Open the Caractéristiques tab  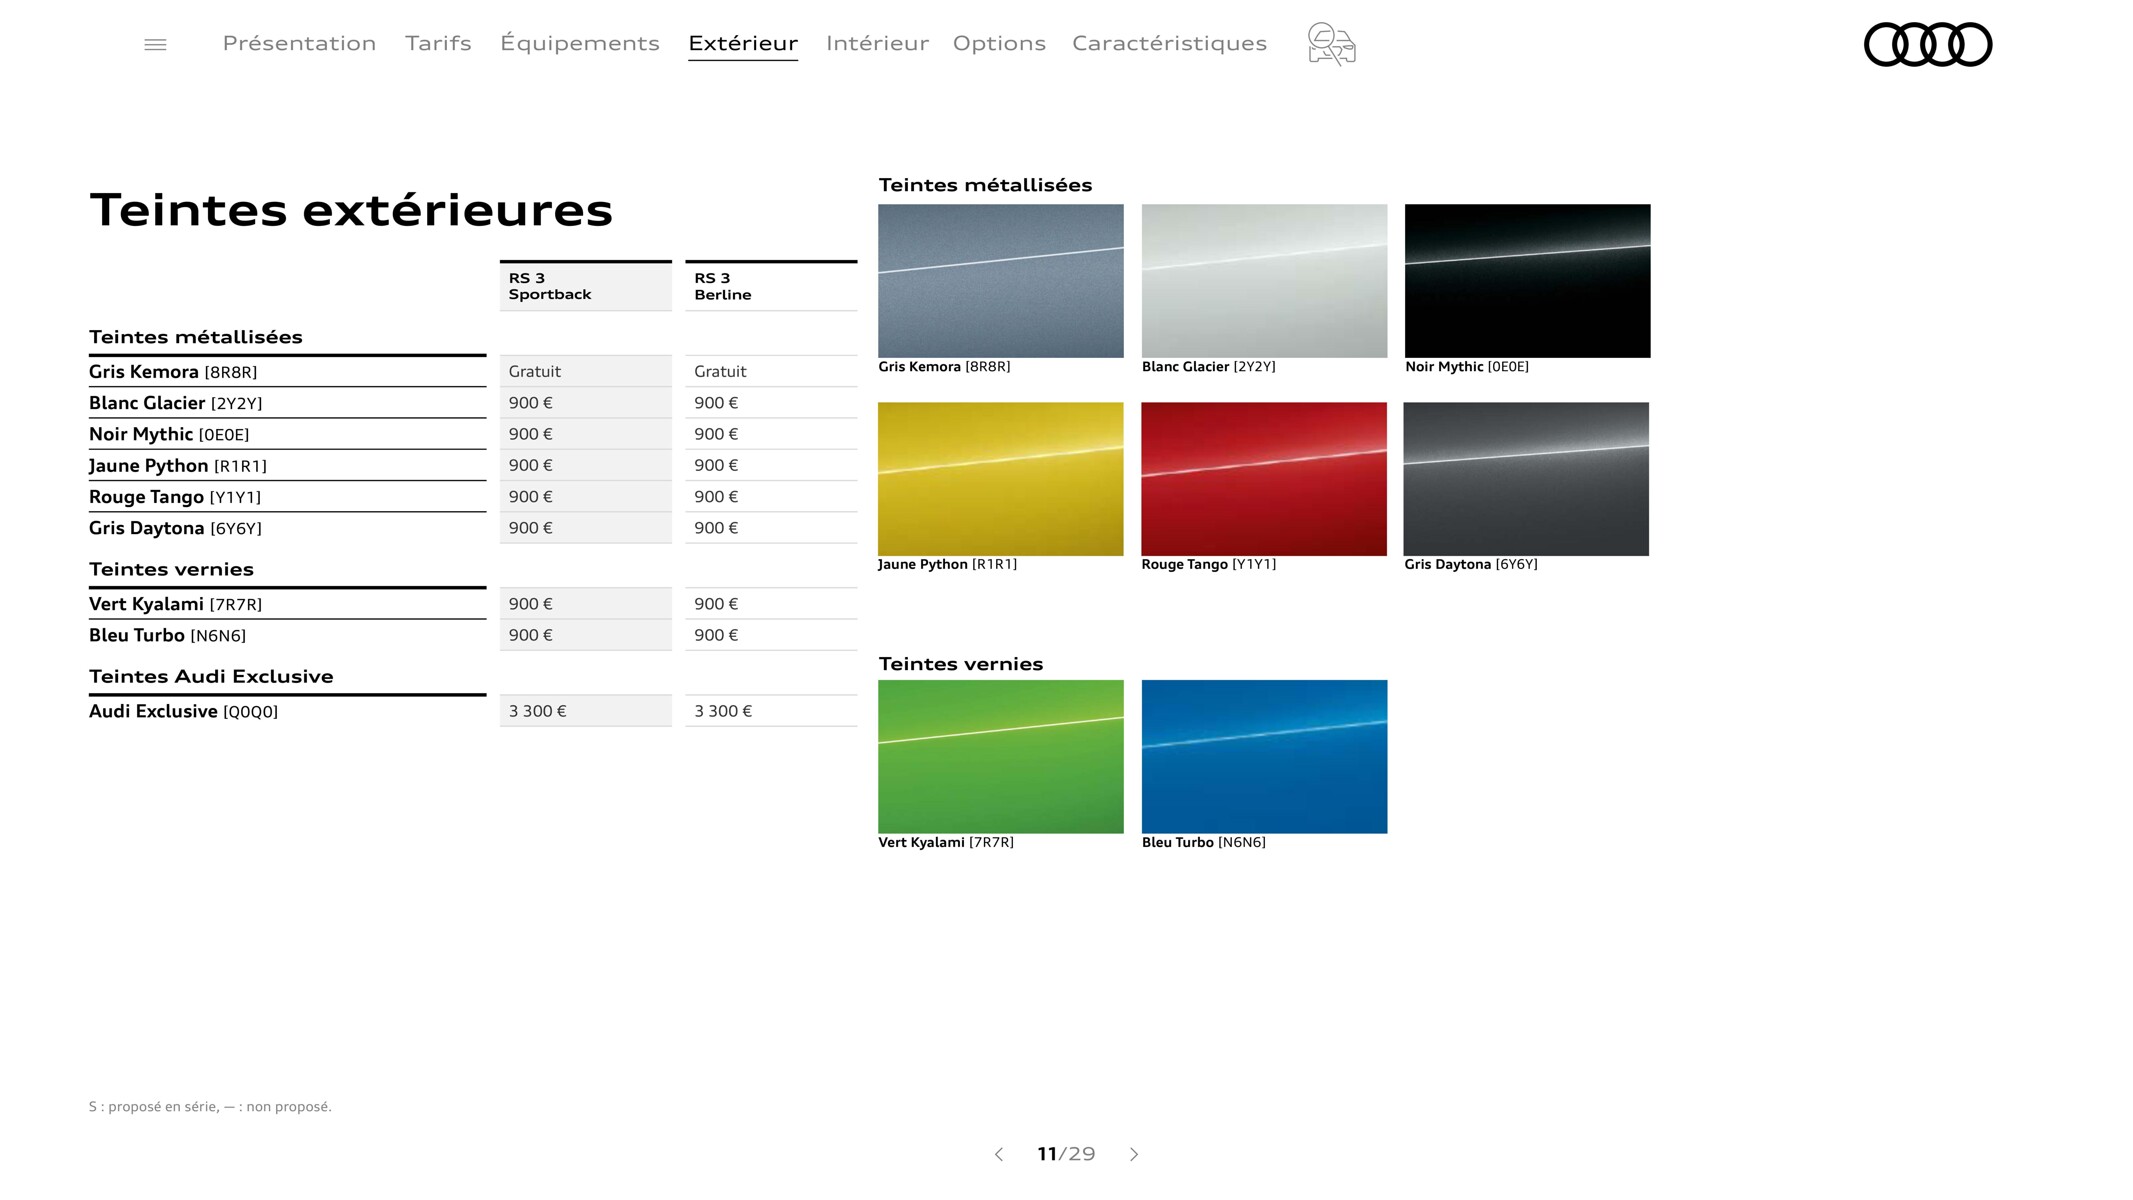[x=1169, y=43]
